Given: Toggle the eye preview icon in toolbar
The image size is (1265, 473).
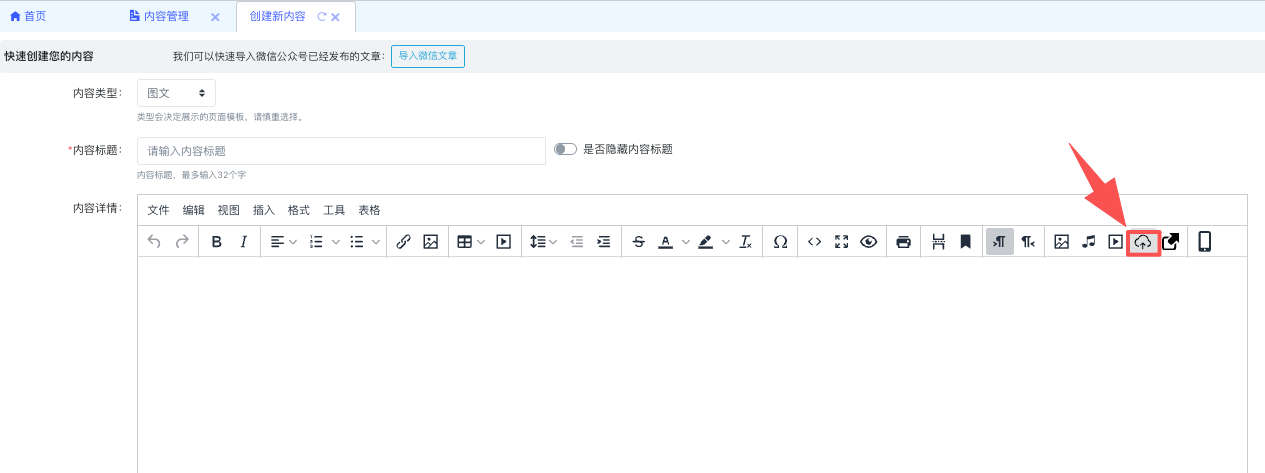Looking at the screenshot, I should coord(868,242).
